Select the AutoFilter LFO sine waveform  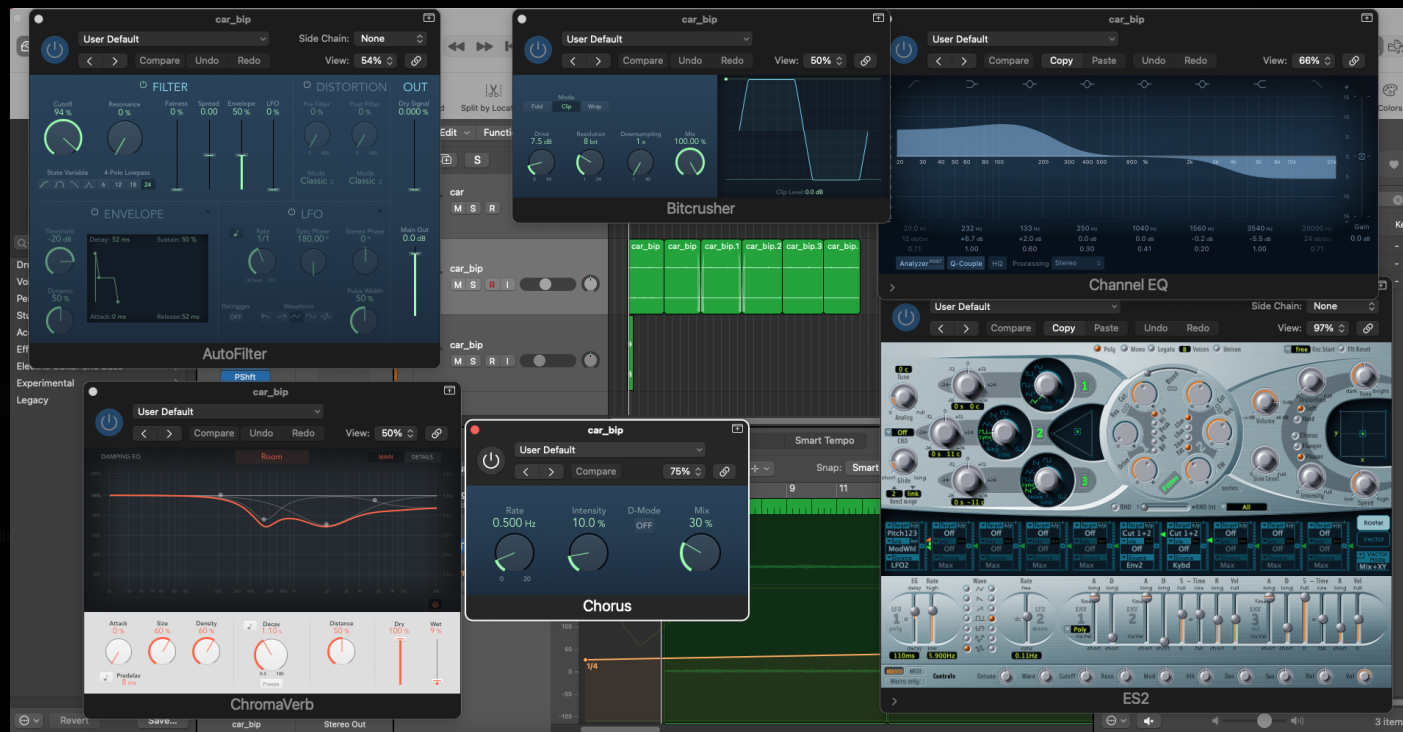(297, 316)
